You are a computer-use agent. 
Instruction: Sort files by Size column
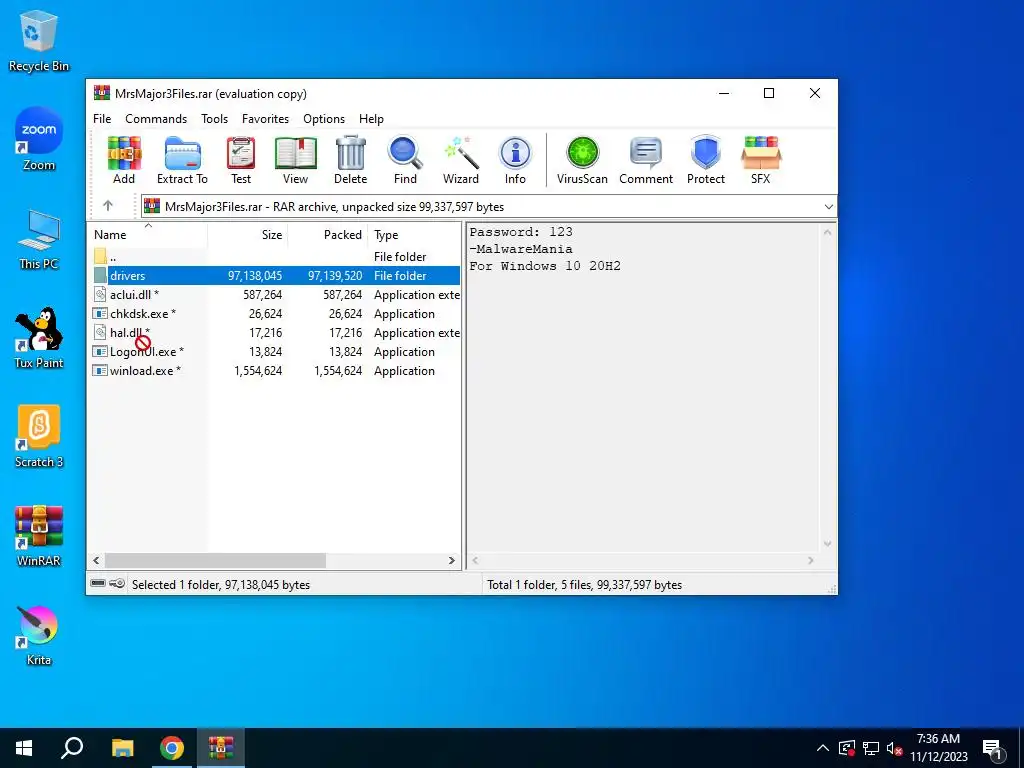tap(248, 234)
